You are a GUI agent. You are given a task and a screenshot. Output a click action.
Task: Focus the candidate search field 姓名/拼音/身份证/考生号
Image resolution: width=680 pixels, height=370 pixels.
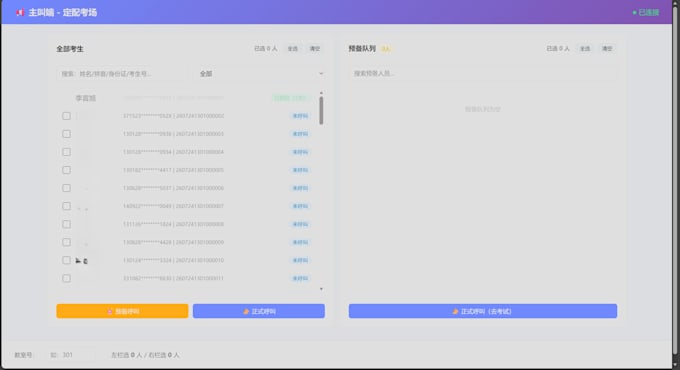pyautogui.click(x=121, y=74)
